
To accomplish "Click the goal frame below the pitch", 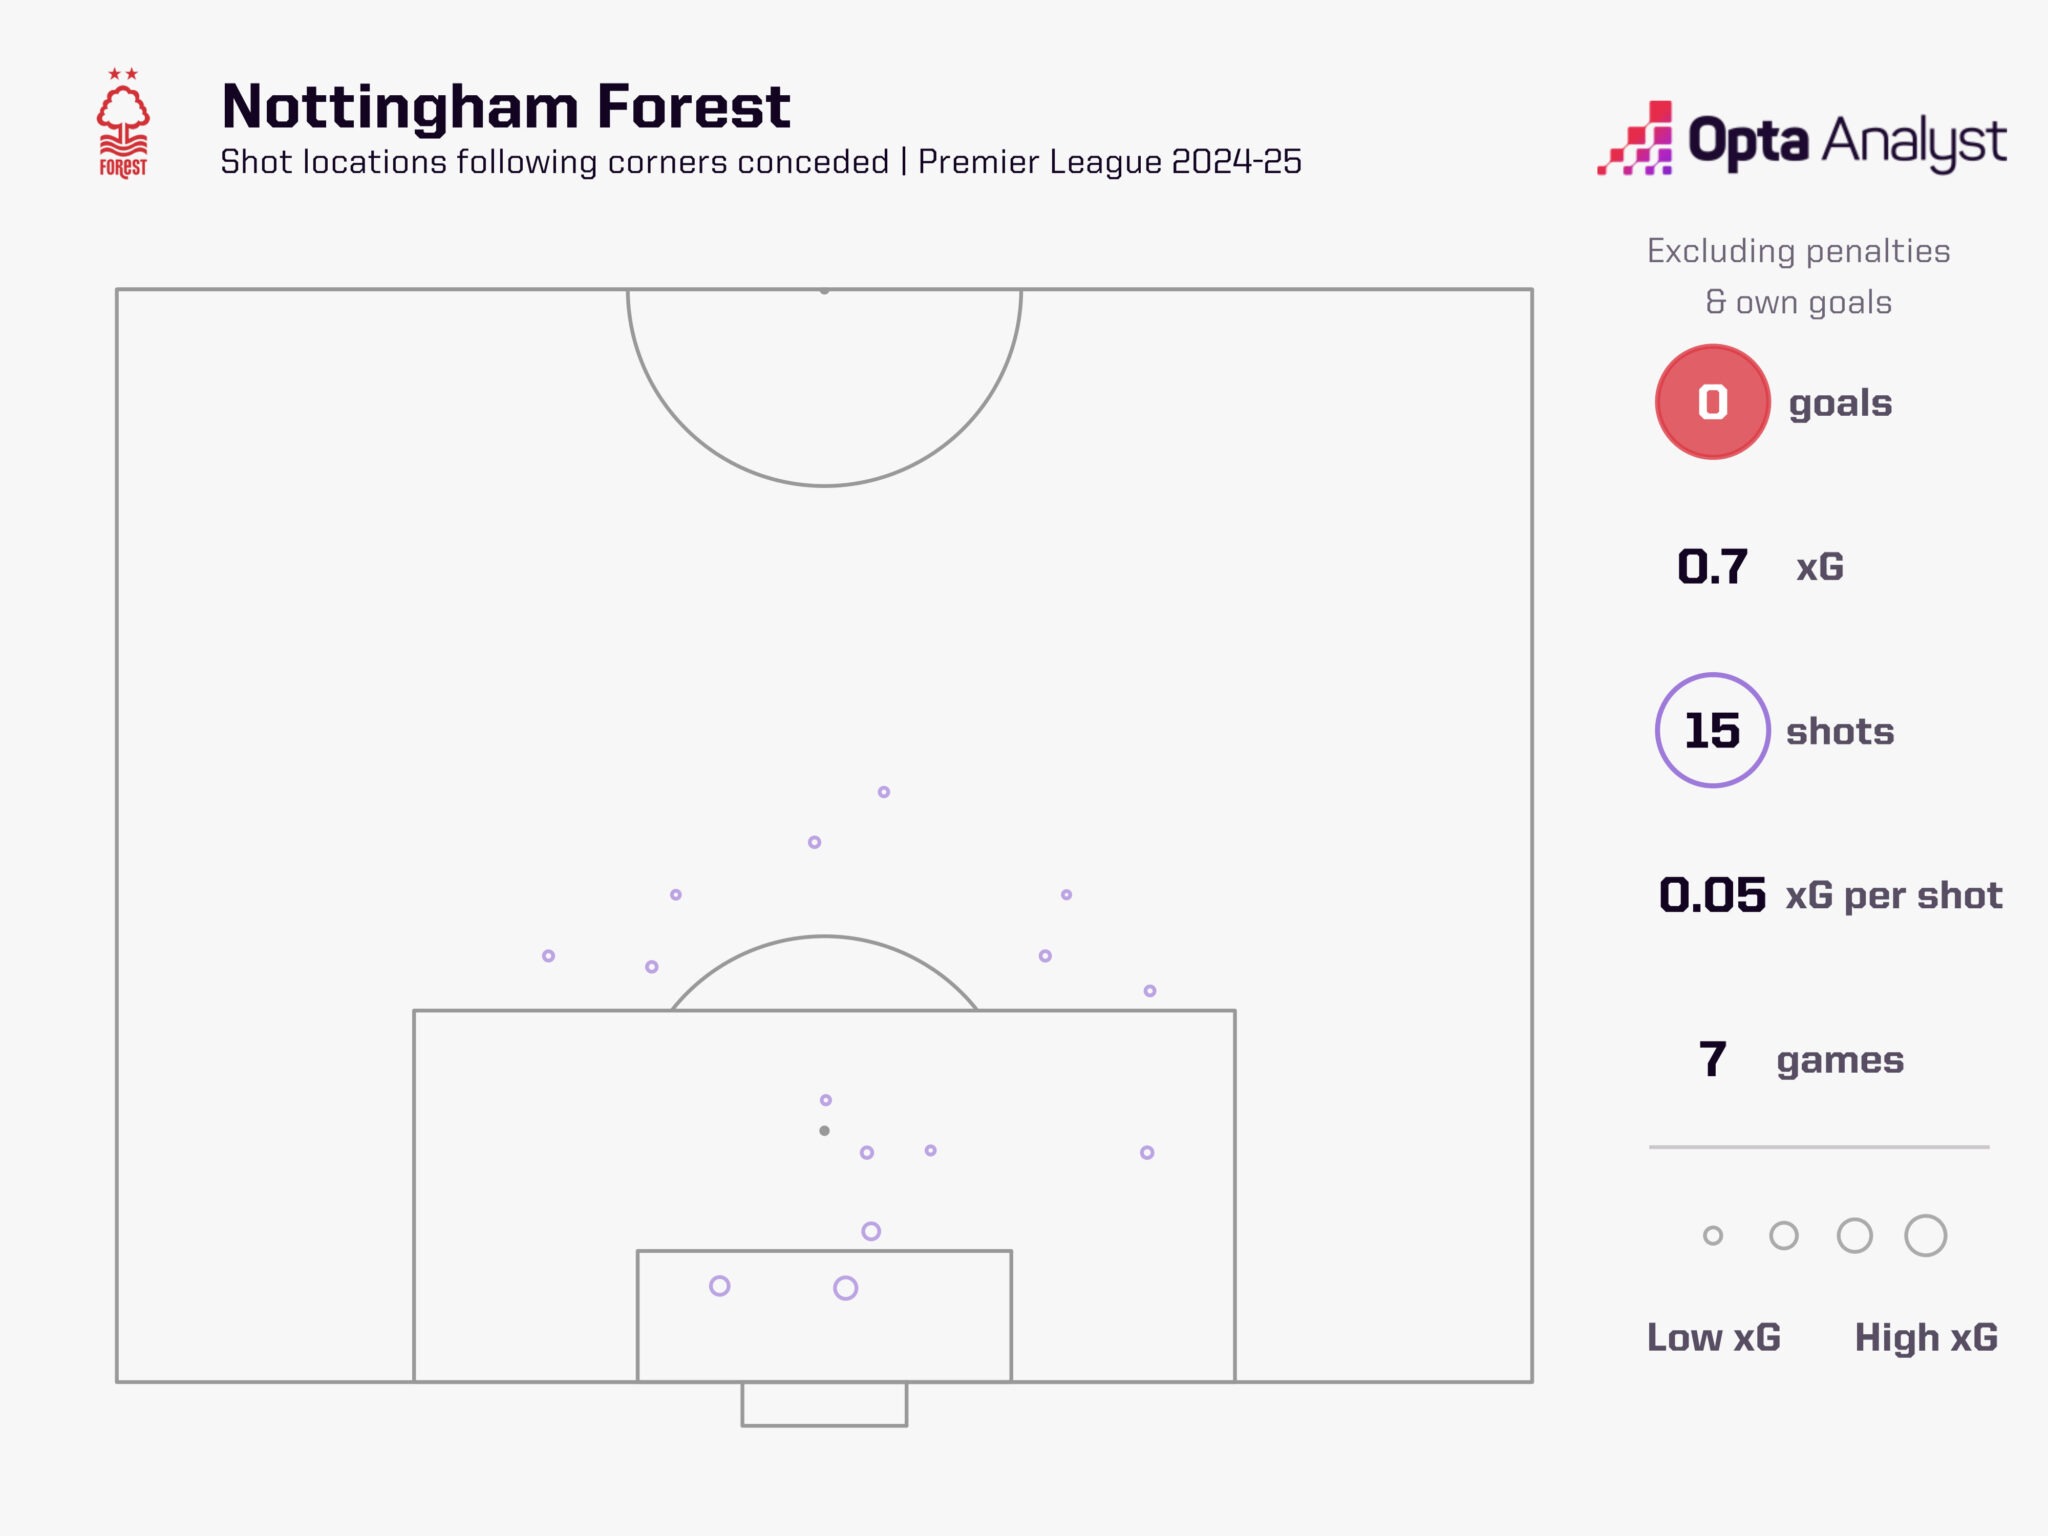I will [824, 1405].
